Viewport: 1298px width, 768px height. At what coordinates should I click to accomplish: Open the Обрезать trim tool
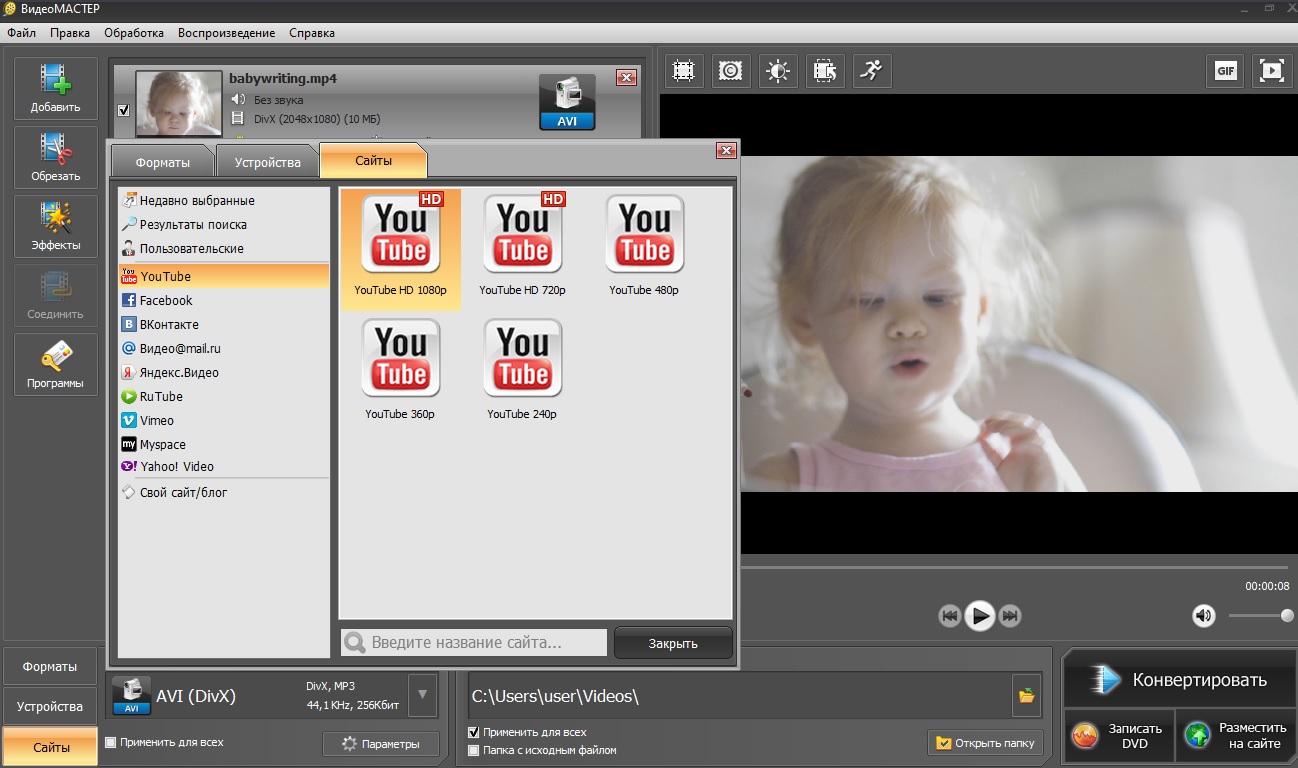(x=56, y=158)
